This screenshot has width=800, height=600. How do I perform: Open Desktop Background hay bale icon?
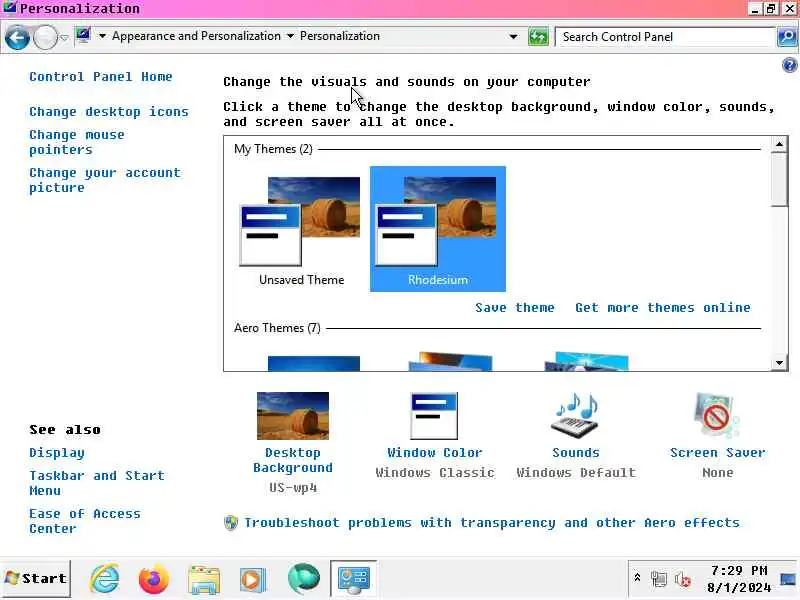click(293, 416)
